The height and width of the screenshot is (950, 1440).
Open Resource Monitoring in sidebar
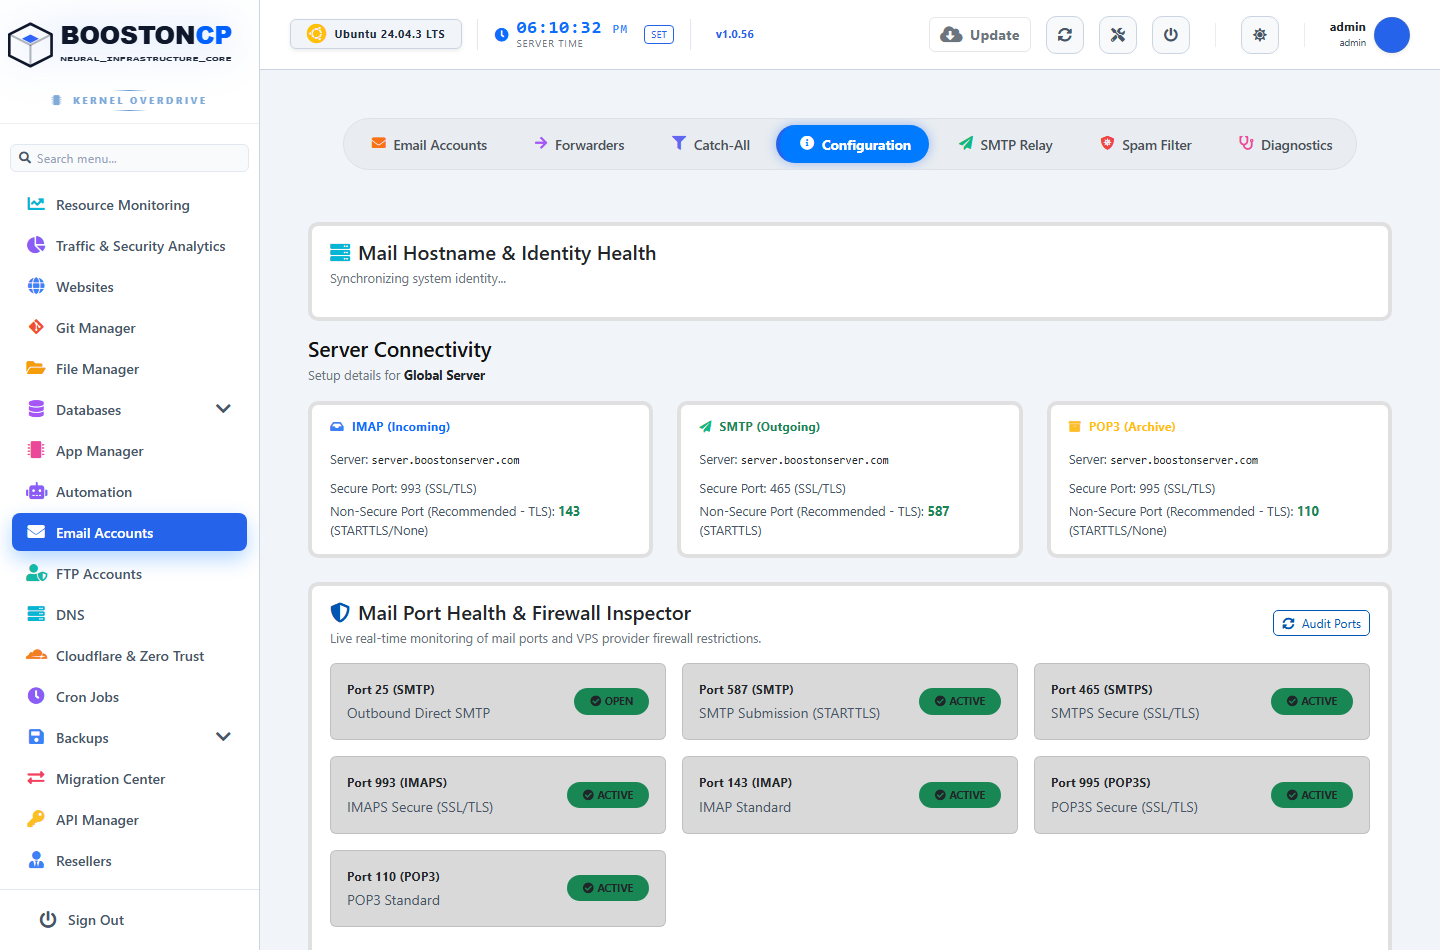click(129, 205)
